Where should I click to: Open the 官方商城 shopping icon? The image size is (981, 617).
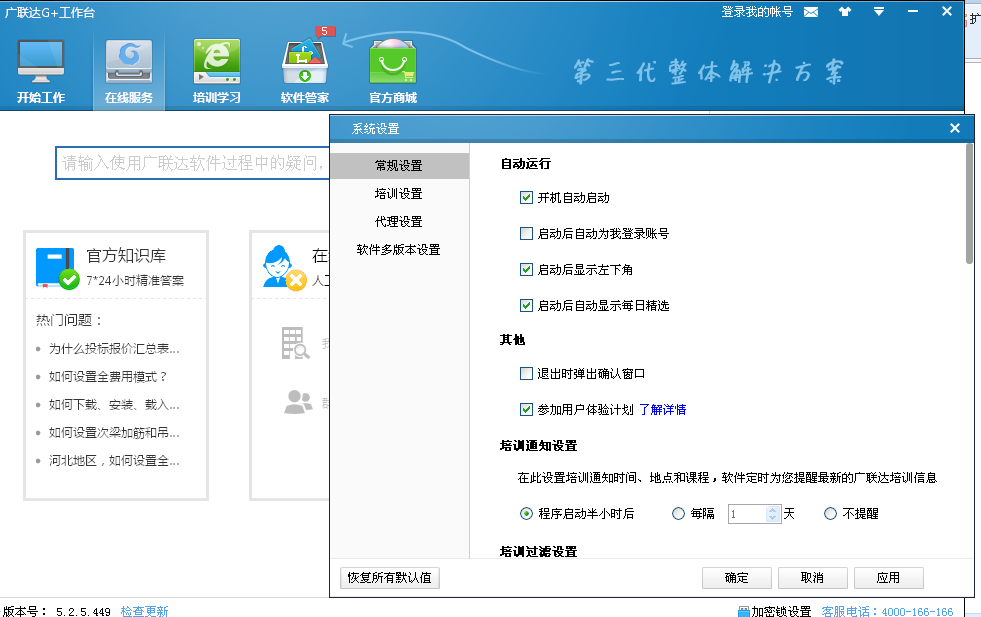coord(393,62)
